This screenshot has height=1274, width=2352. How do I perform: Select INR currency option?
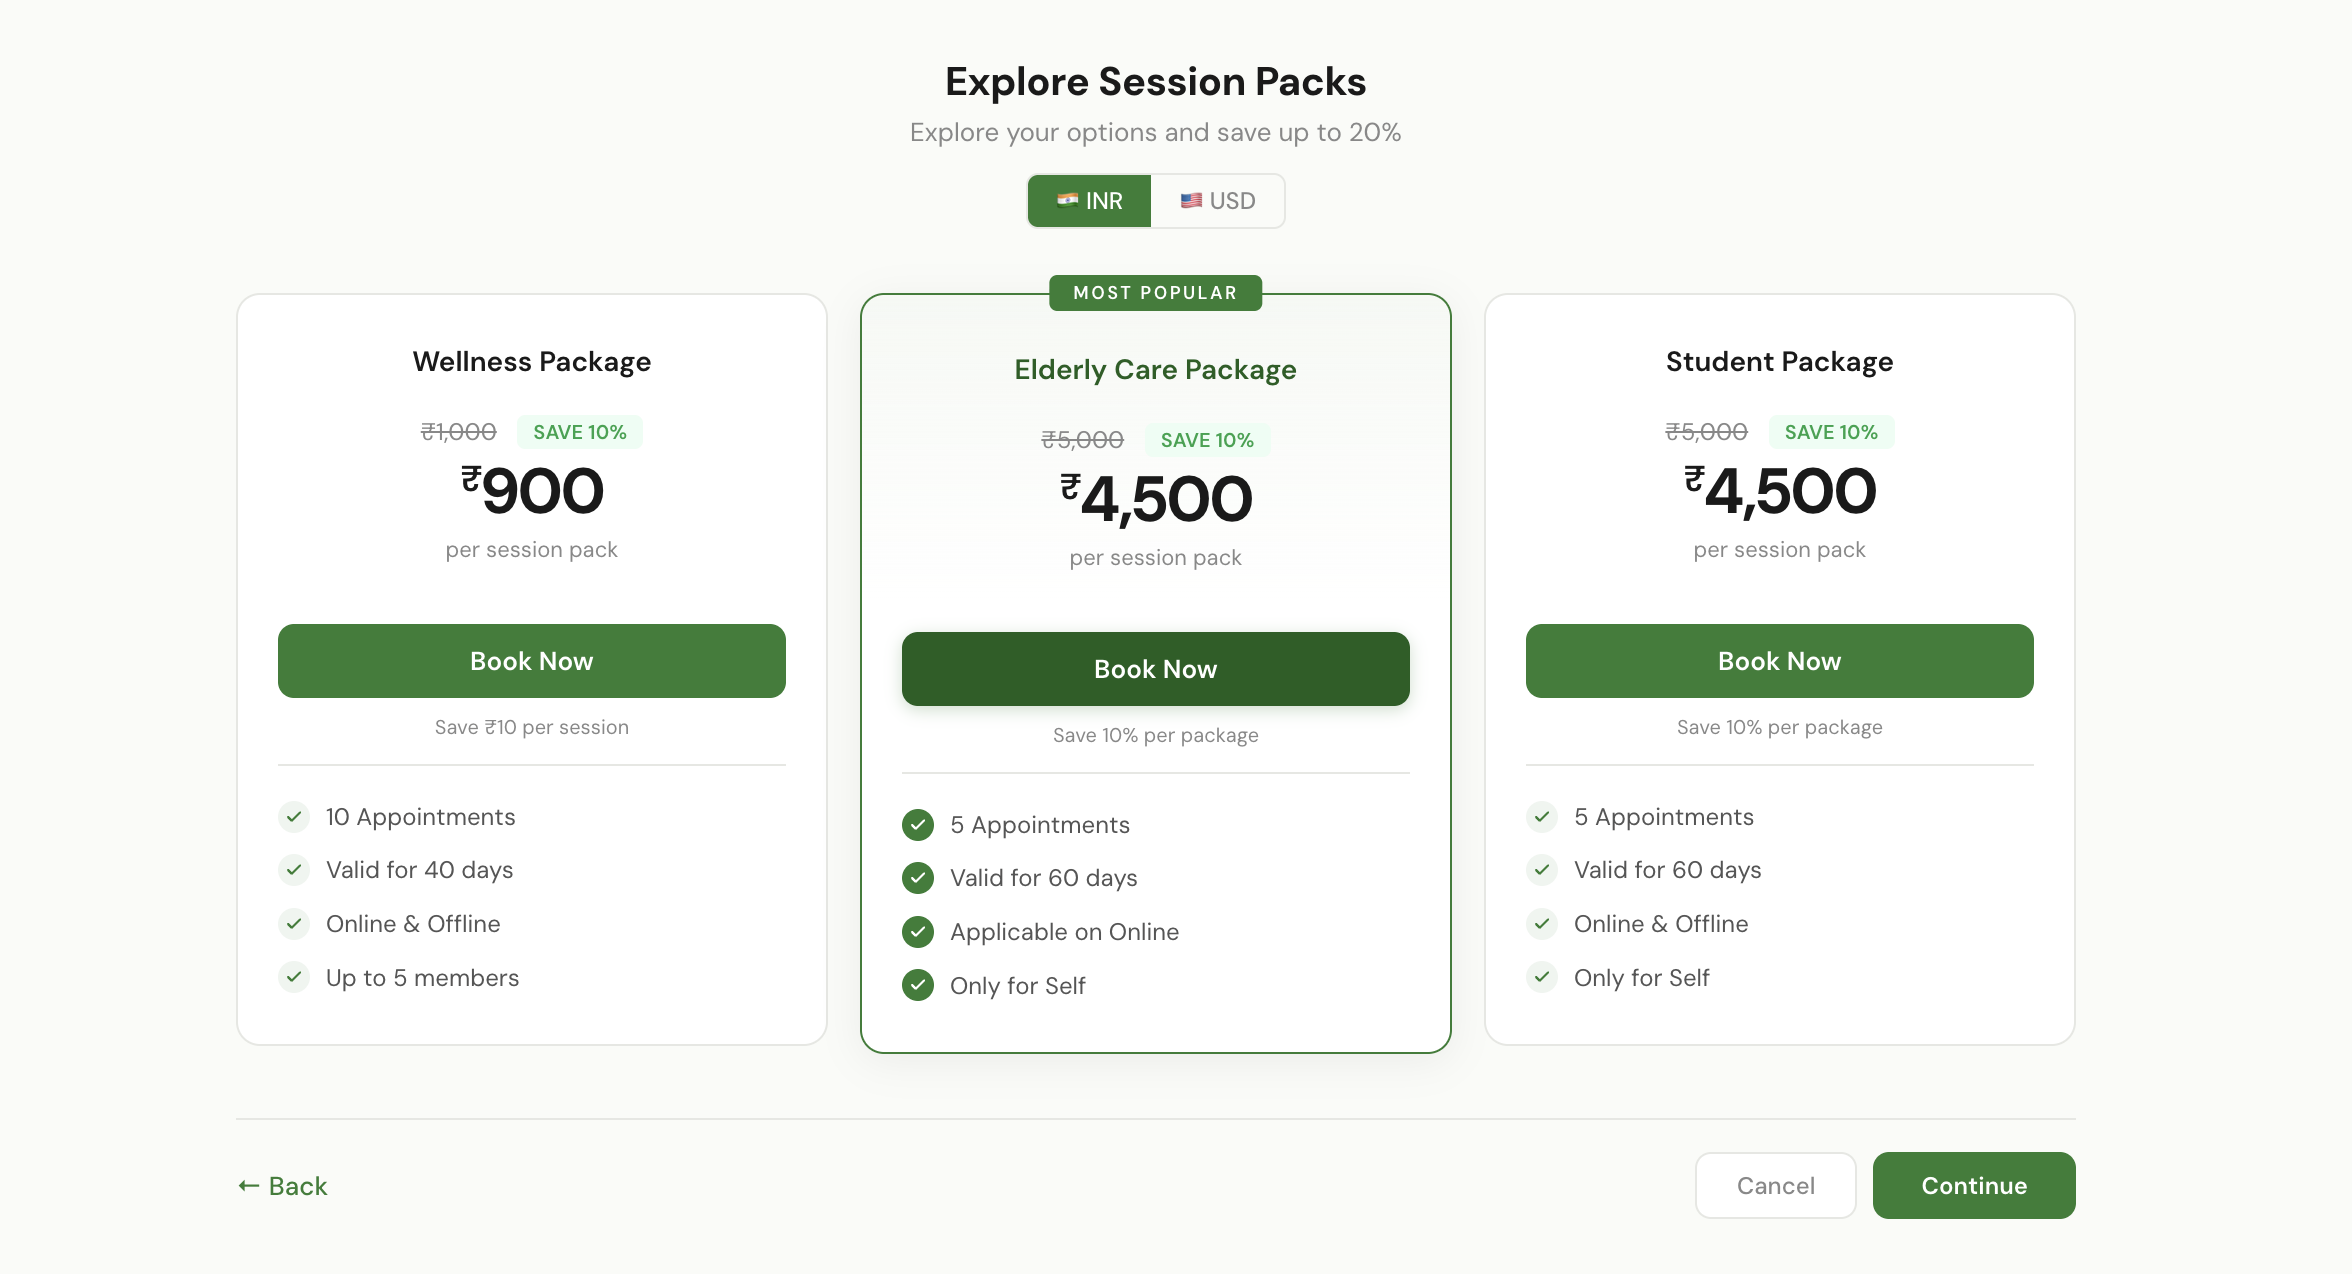pos(1090,201)
